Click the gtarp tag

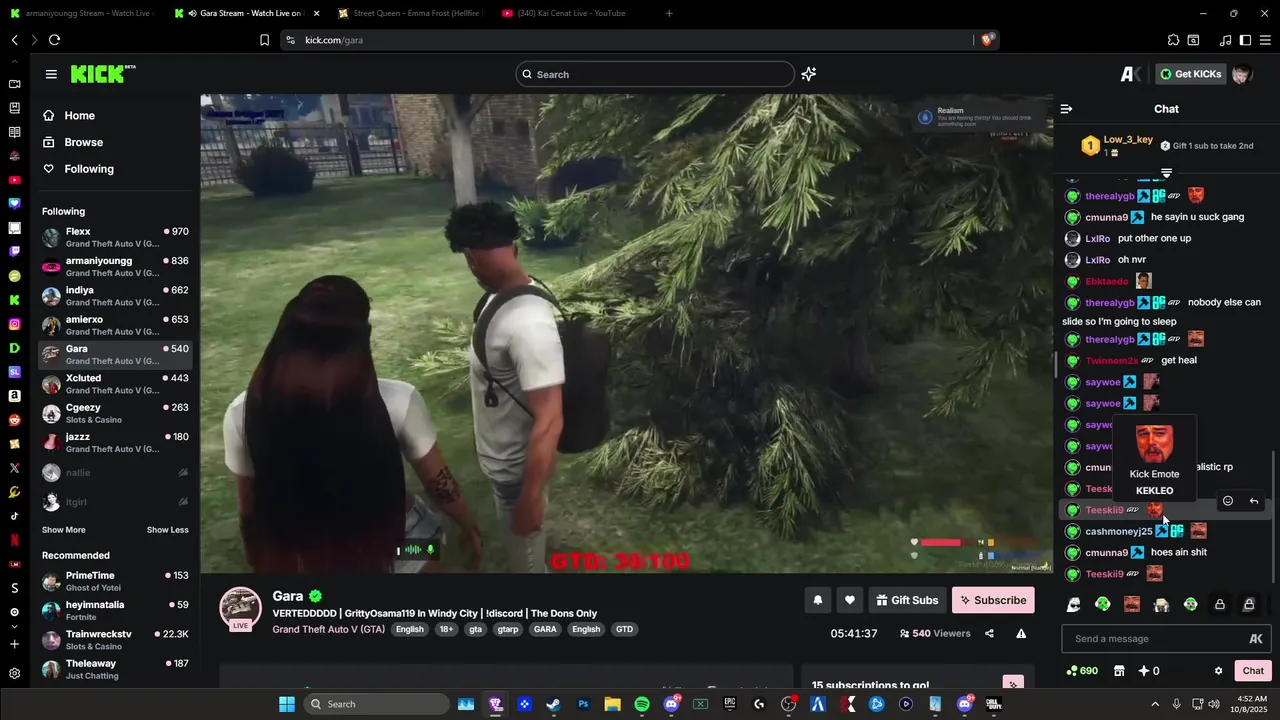click(508, 629)
